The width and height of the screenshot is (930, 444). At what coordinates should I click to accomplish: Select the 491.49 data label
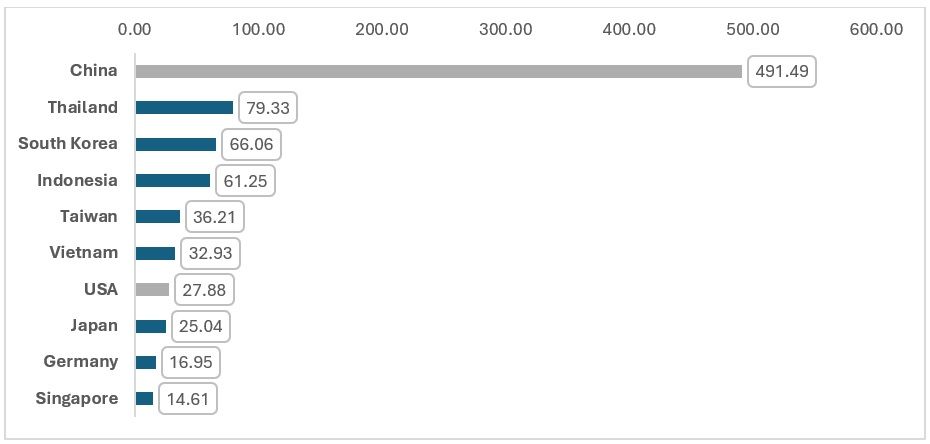(782, 71)
